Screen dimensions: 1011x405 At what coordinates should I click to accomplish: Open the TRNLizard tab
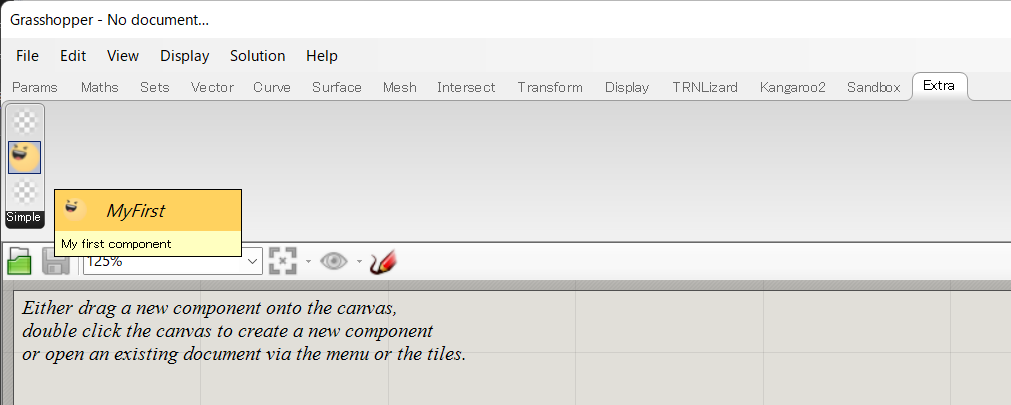pos(705,87)
